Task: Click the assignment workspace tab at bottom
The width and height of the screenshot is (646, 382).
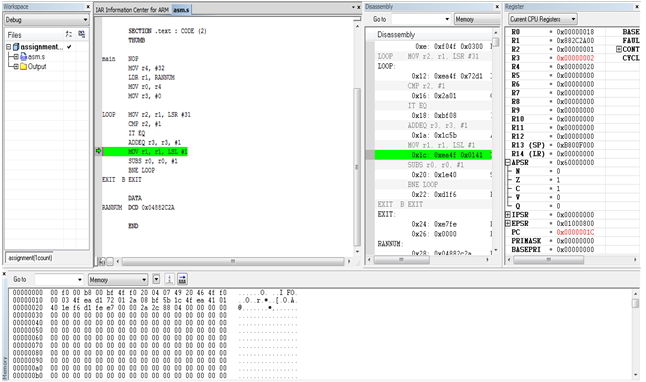Action: (x=30, y=258)
